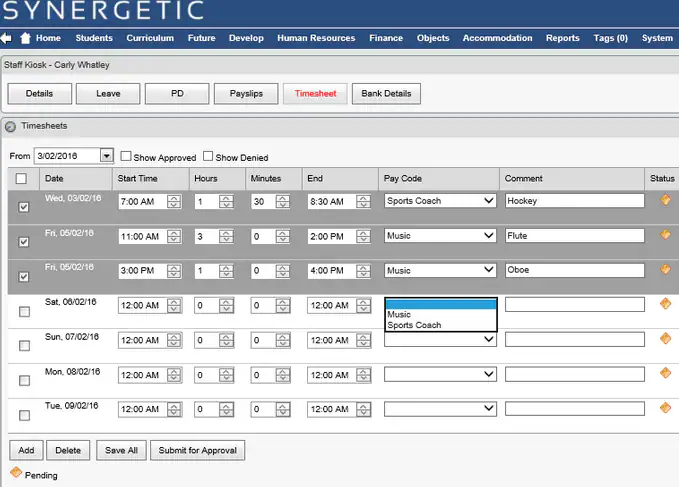This screenshot has height=487, width=679.
Task: Select Sports Coach from open pay code list
Action: (414, 325)
